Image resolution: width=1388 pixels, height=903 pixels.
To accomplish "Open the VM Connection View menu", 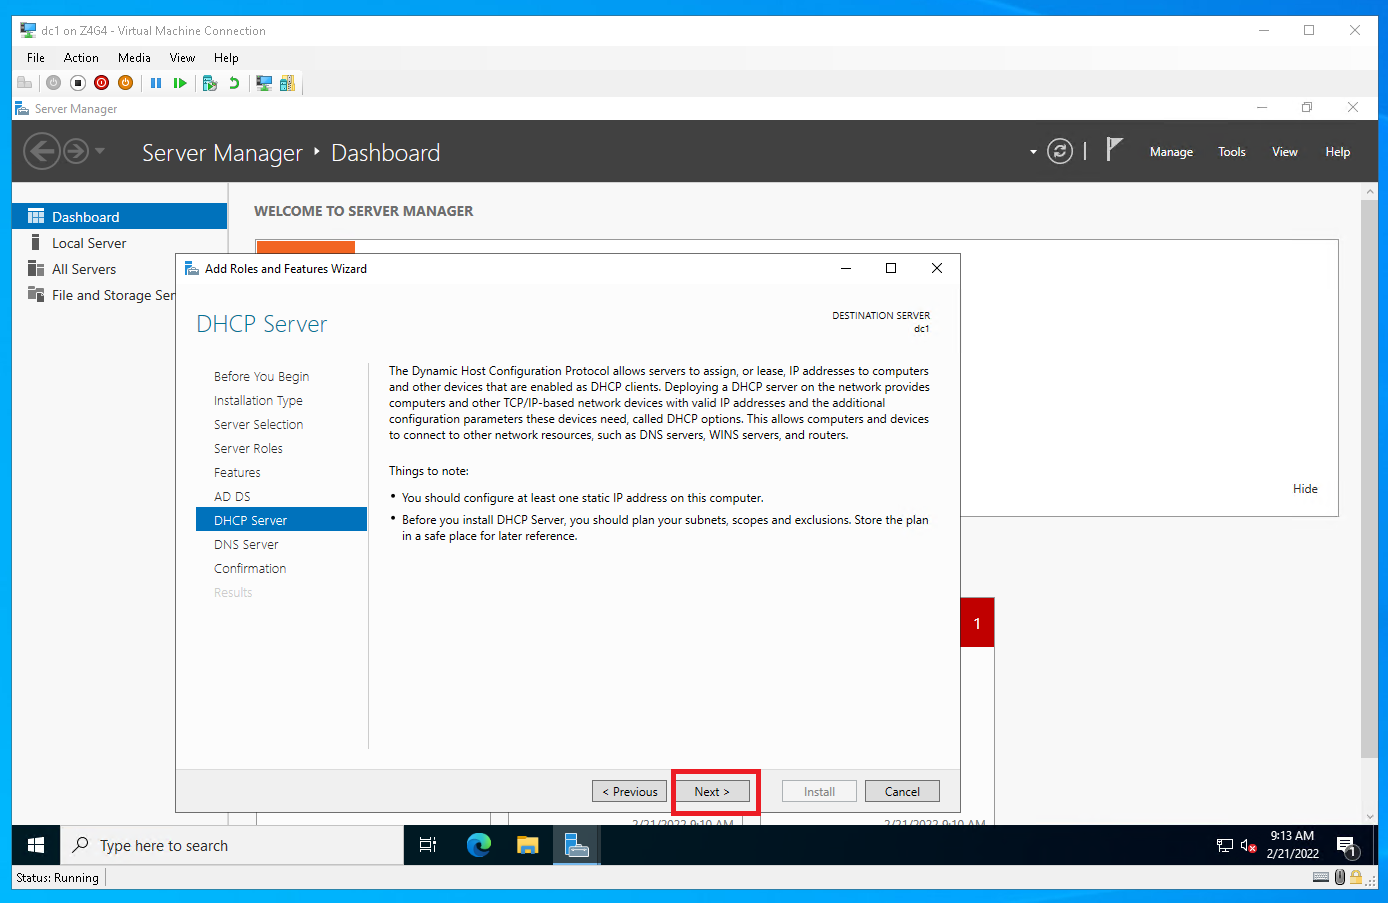I will 182,58.
